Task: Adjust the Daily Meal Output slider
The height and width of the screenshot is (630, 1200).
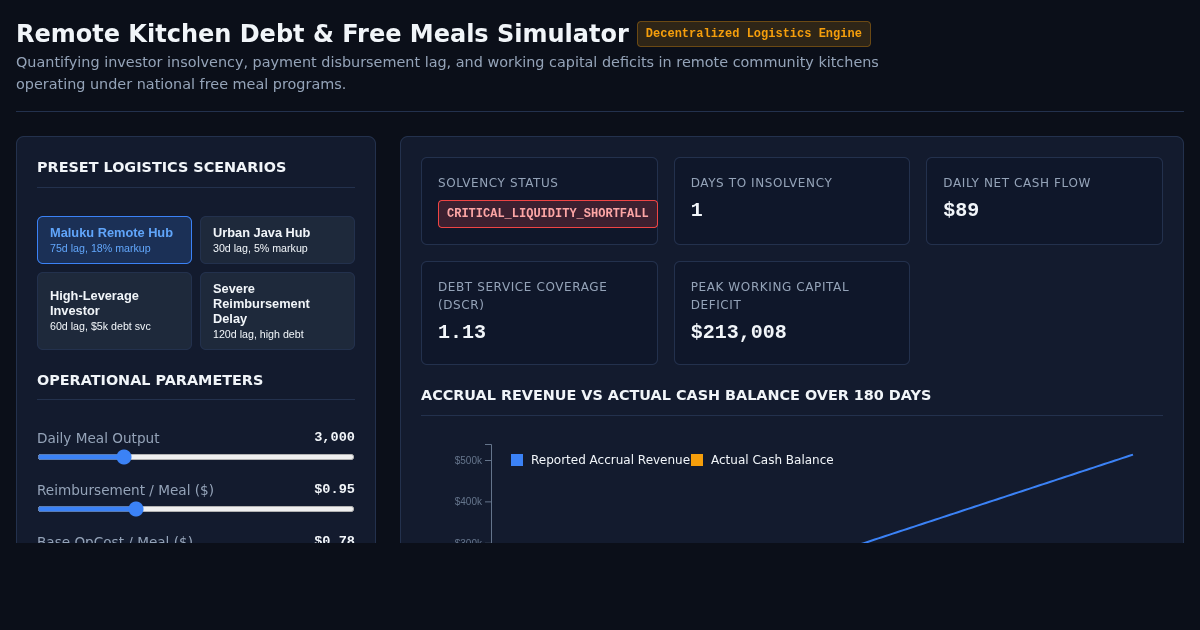Action: (x=196, y=457)
